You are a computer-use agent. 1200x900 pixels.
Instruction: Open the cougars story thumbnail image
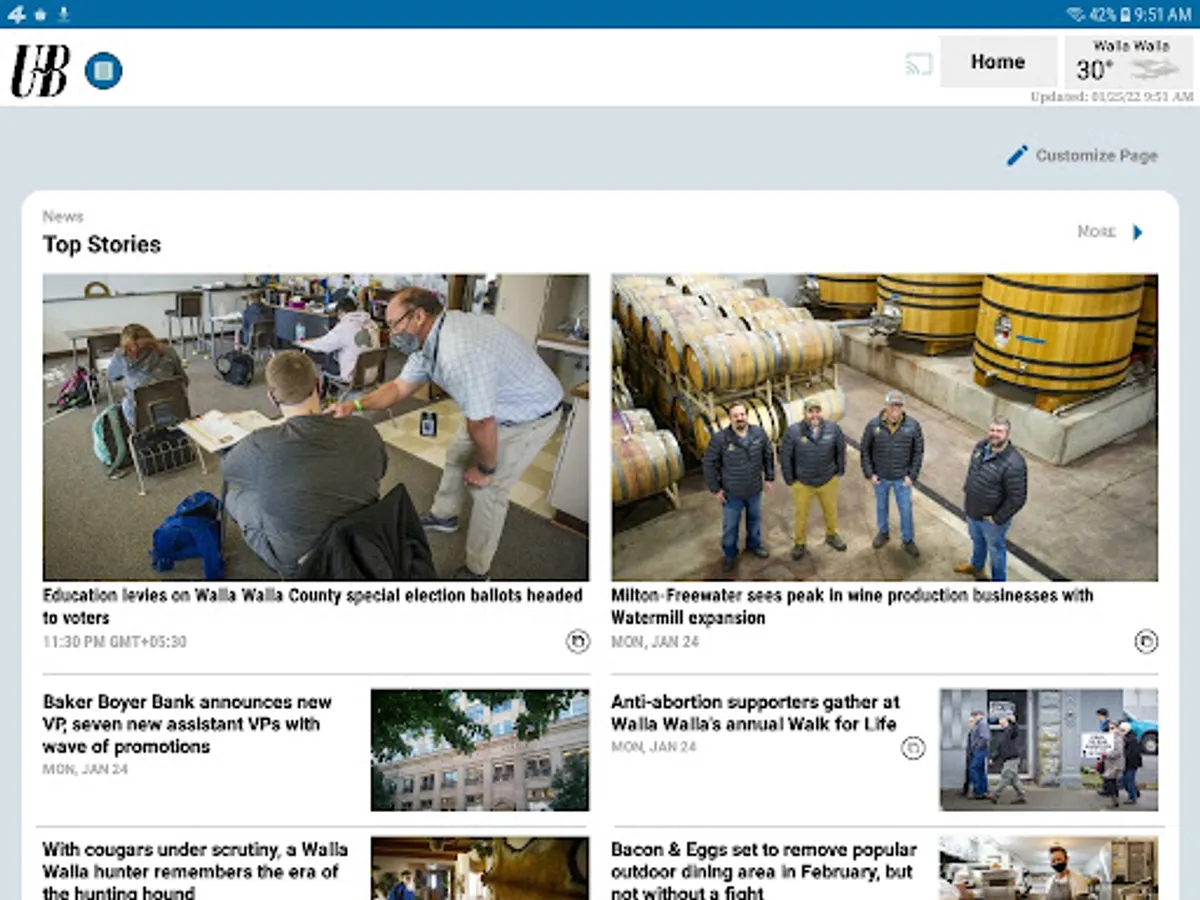click(x=480, y=868)
